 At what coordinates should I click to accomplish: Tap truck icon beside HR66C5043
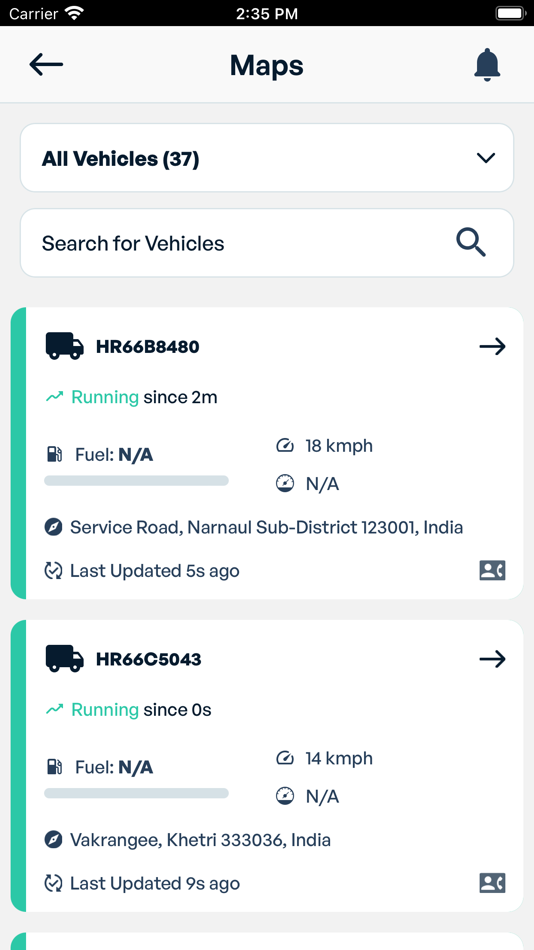tap(64, 658)
